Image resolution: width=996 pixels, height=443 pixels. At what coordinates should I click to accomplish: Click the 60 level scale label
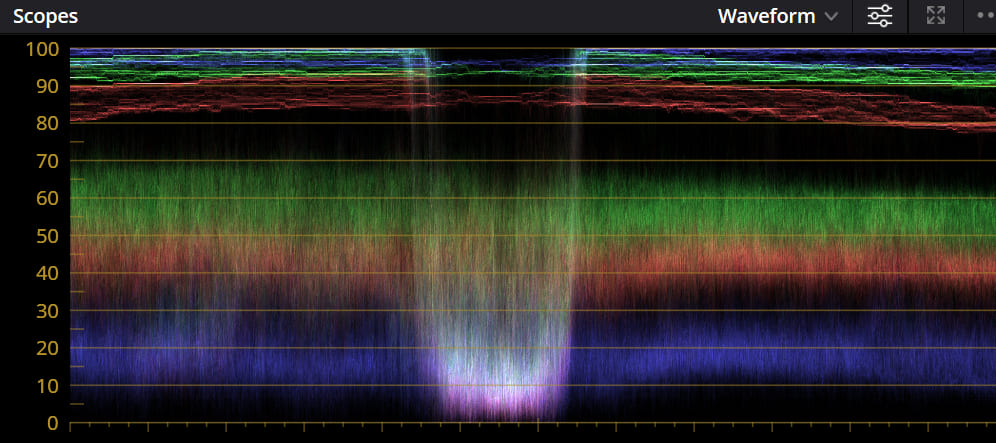tap(48, 198)
